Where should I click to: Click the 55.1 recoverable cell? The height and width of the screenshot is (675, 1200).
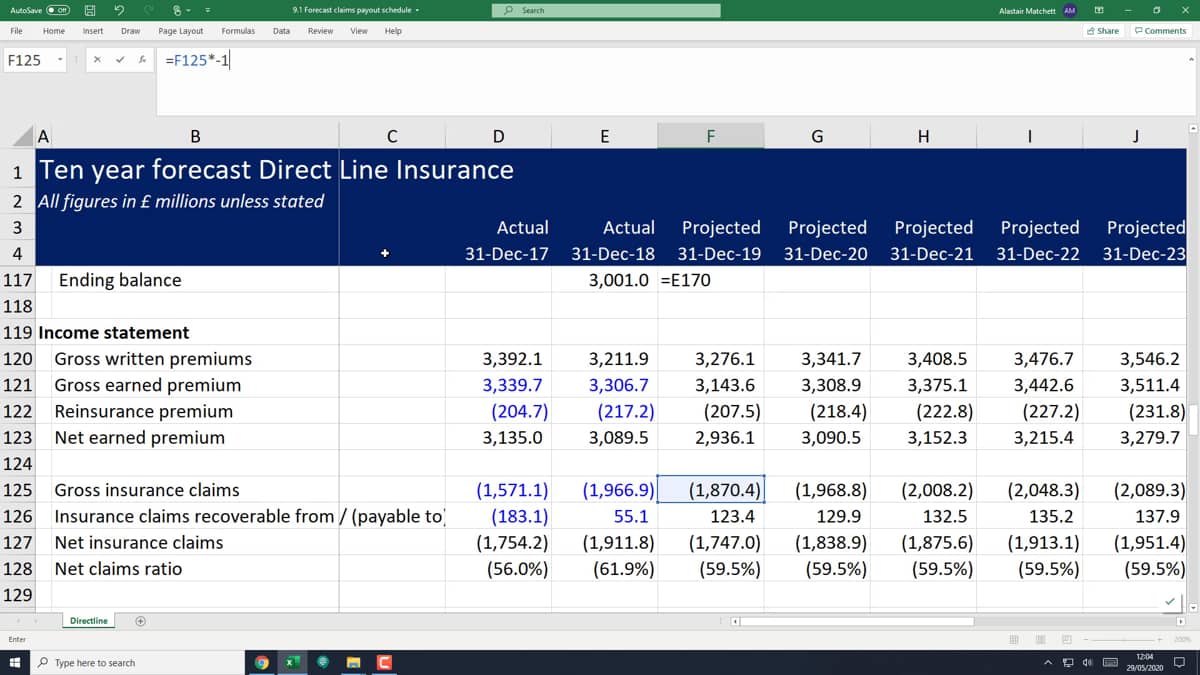605,516
